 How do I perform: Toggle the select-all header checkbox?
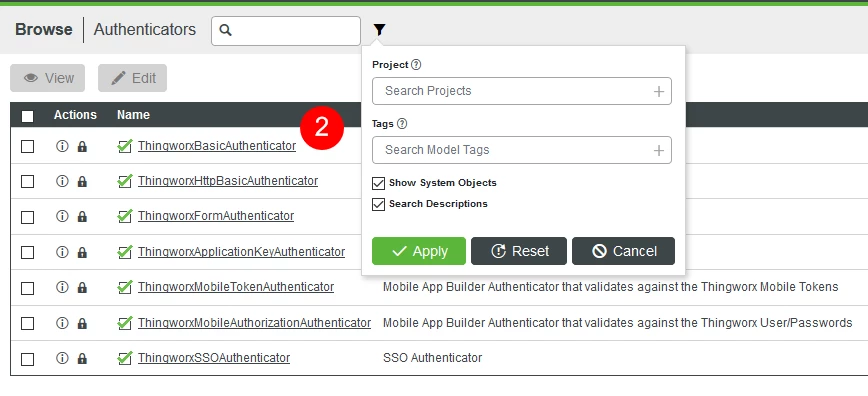click(27, 116)
